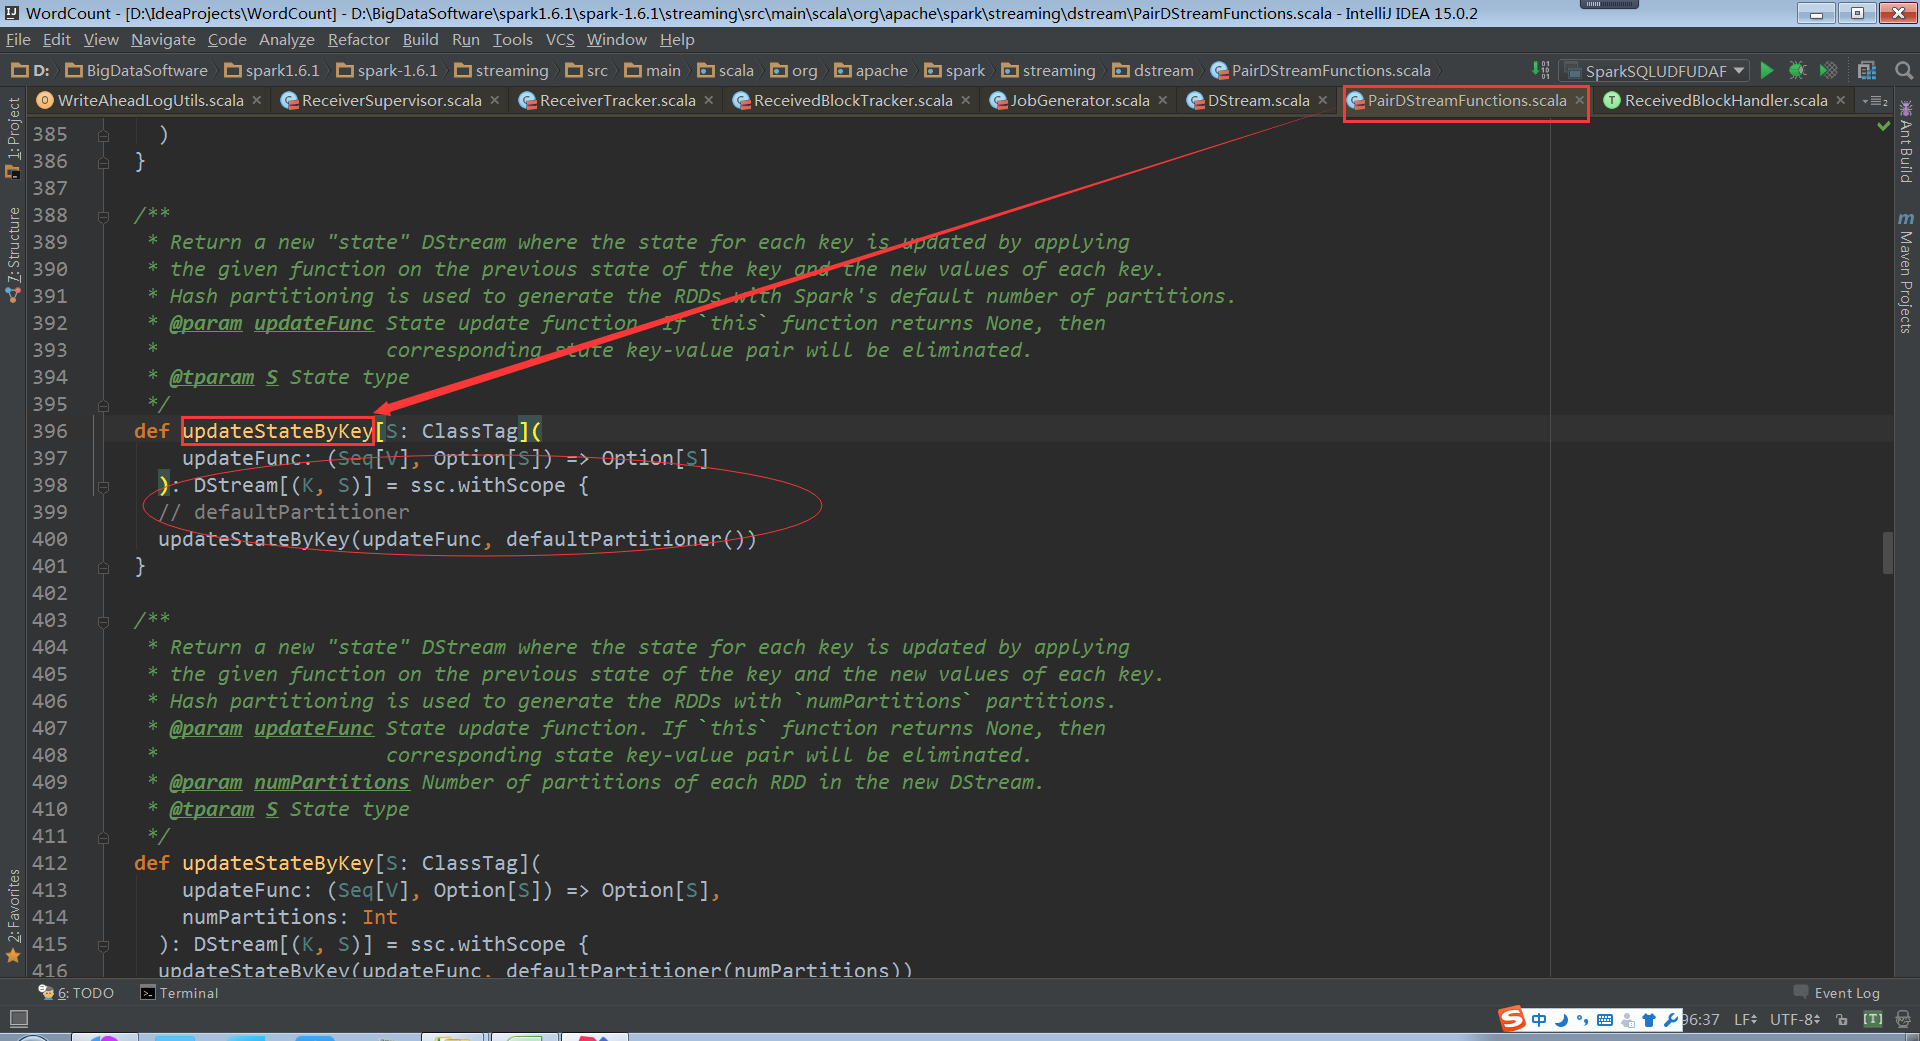The width and height of the screenshot is (1920, 1041).
Task: Click the D: drive breadcrumb
Action: (x=30, y=70)
